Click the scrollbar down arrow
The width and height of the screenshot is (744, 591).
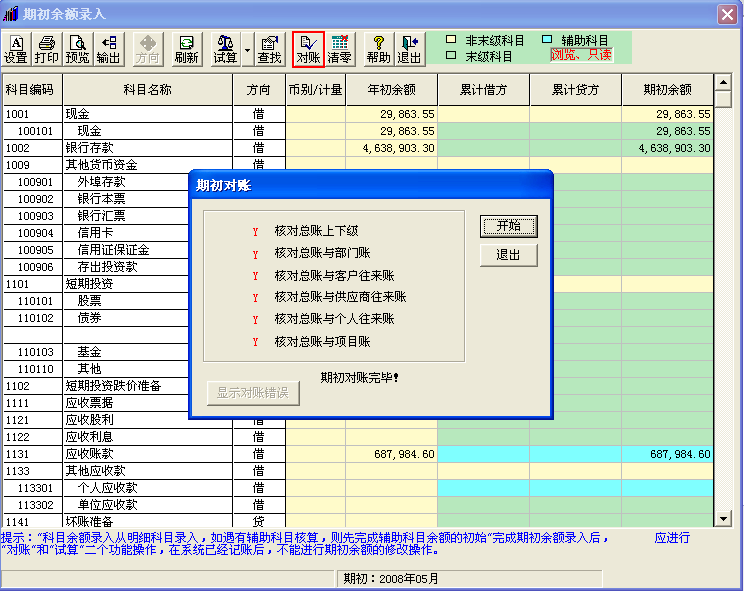point(723,519)
